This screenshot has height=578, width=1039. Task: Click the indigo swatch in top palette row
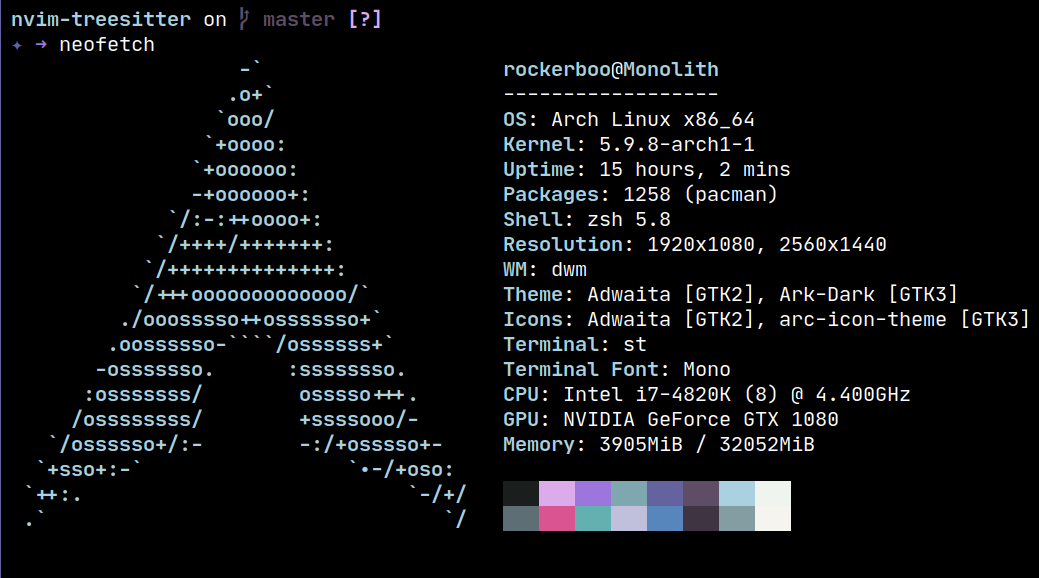point(665,494)
